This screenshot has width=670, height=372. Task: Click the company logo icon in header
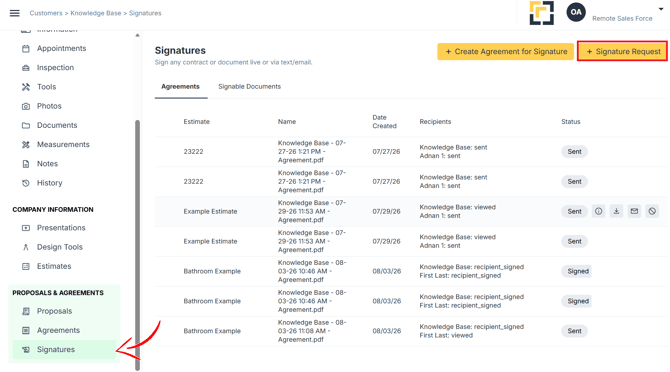pos(541,13)
